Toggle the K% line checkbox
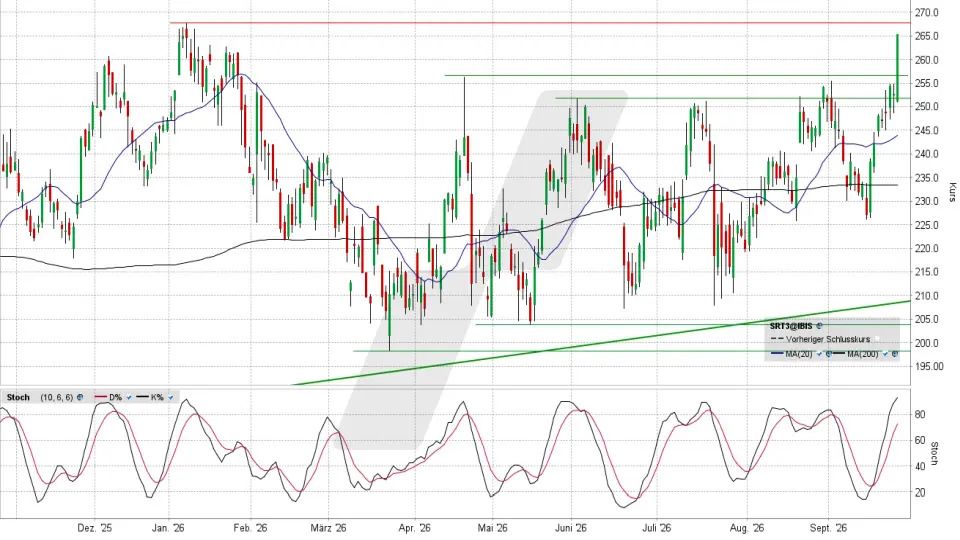960x540 pixels. [x=170, y=397]
